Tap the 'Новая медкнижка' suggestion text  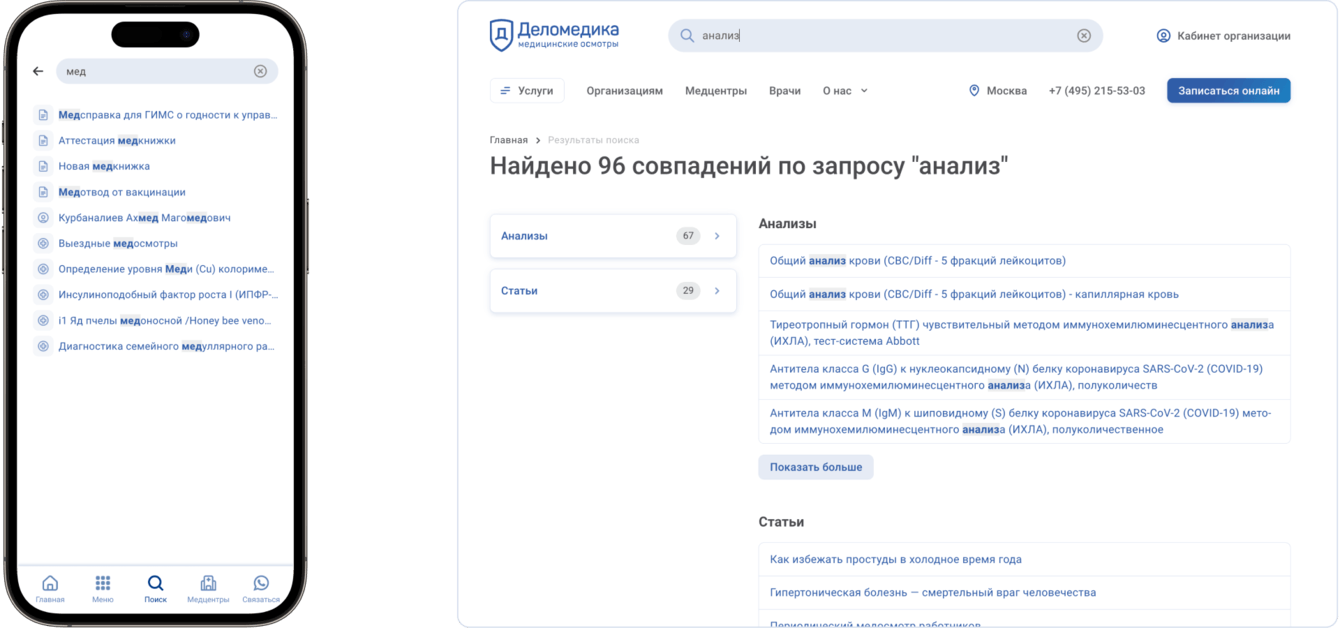[104, 166]
